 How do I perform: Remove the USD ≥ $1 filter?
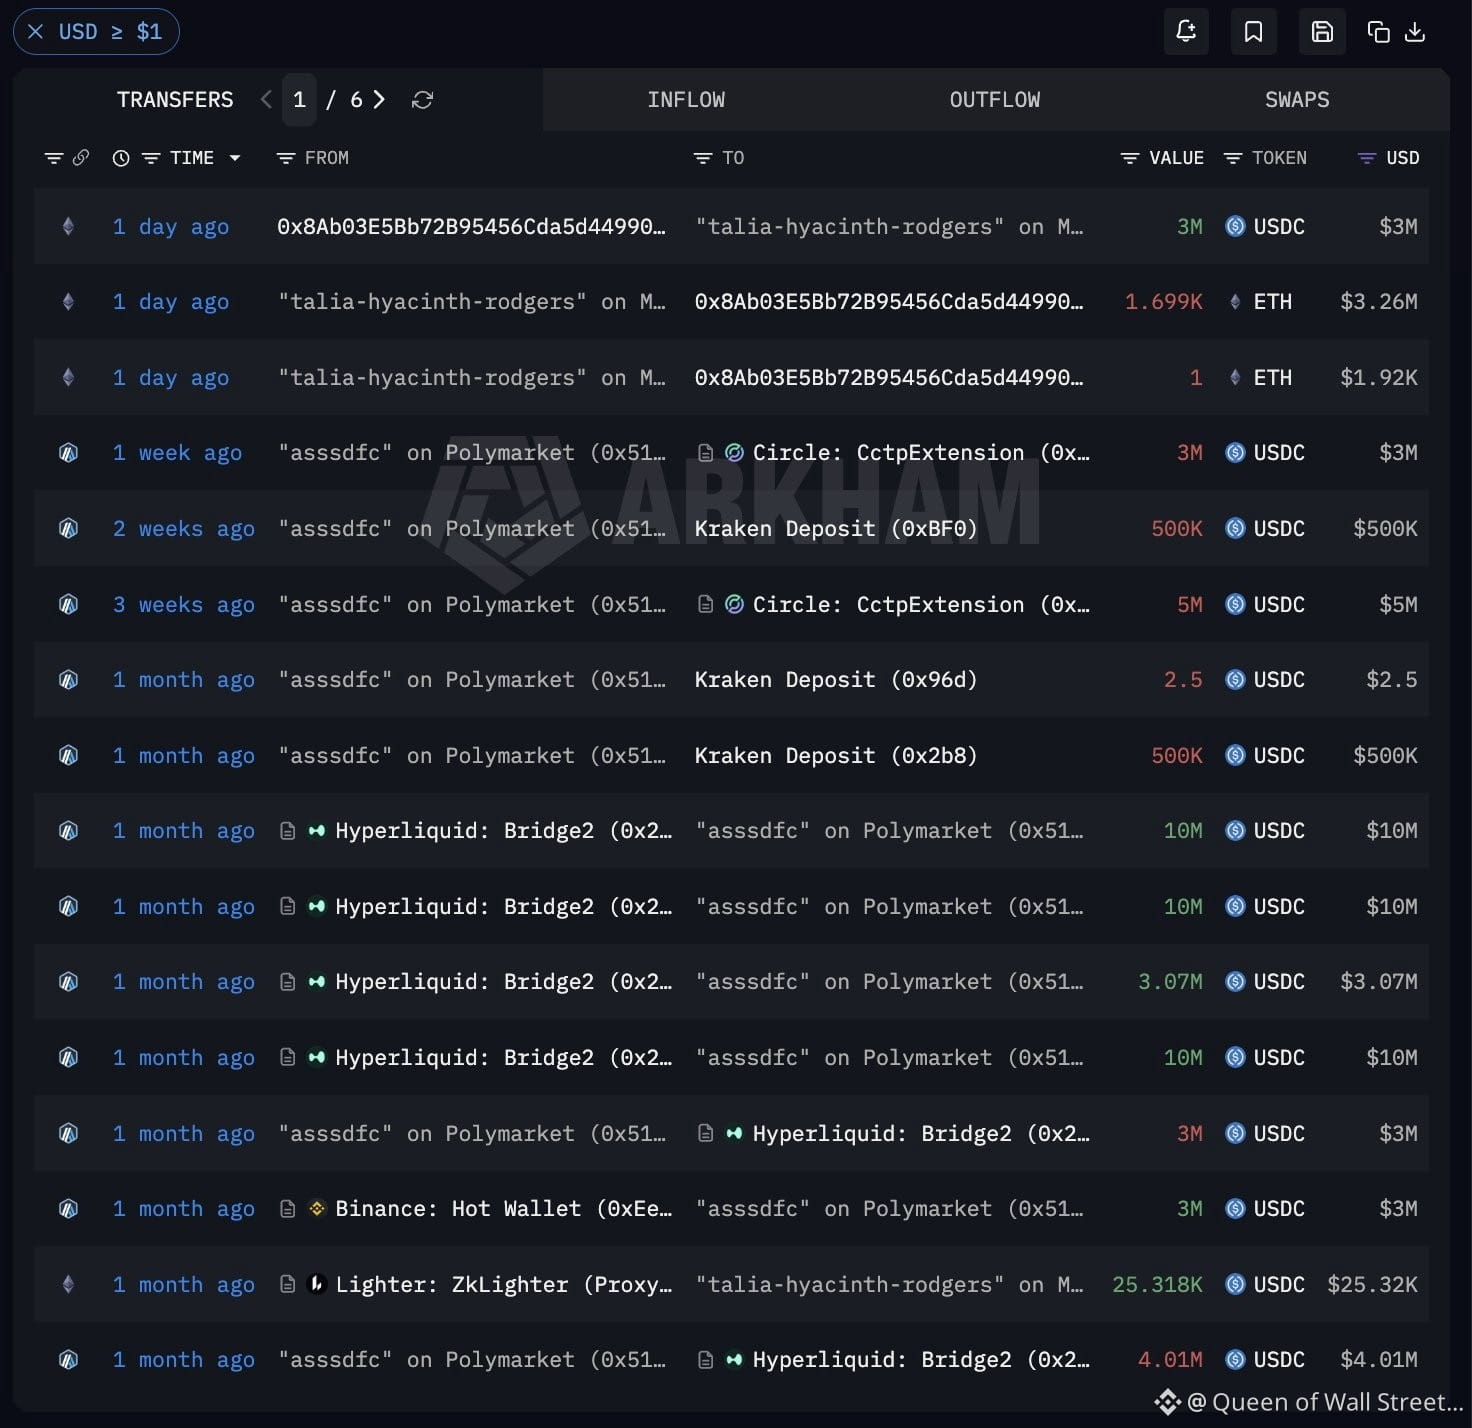coord(36,32)
